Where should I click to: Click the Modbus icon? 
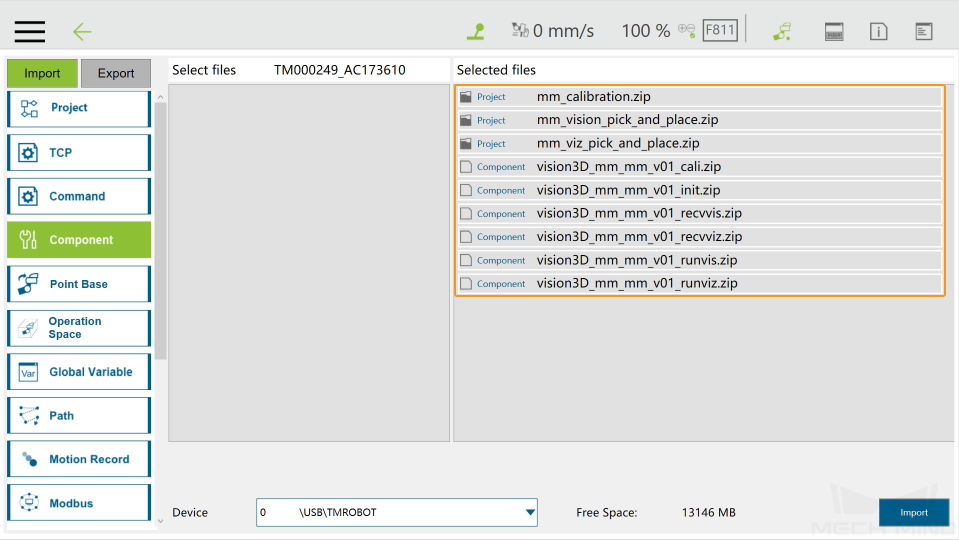(29, 503)
